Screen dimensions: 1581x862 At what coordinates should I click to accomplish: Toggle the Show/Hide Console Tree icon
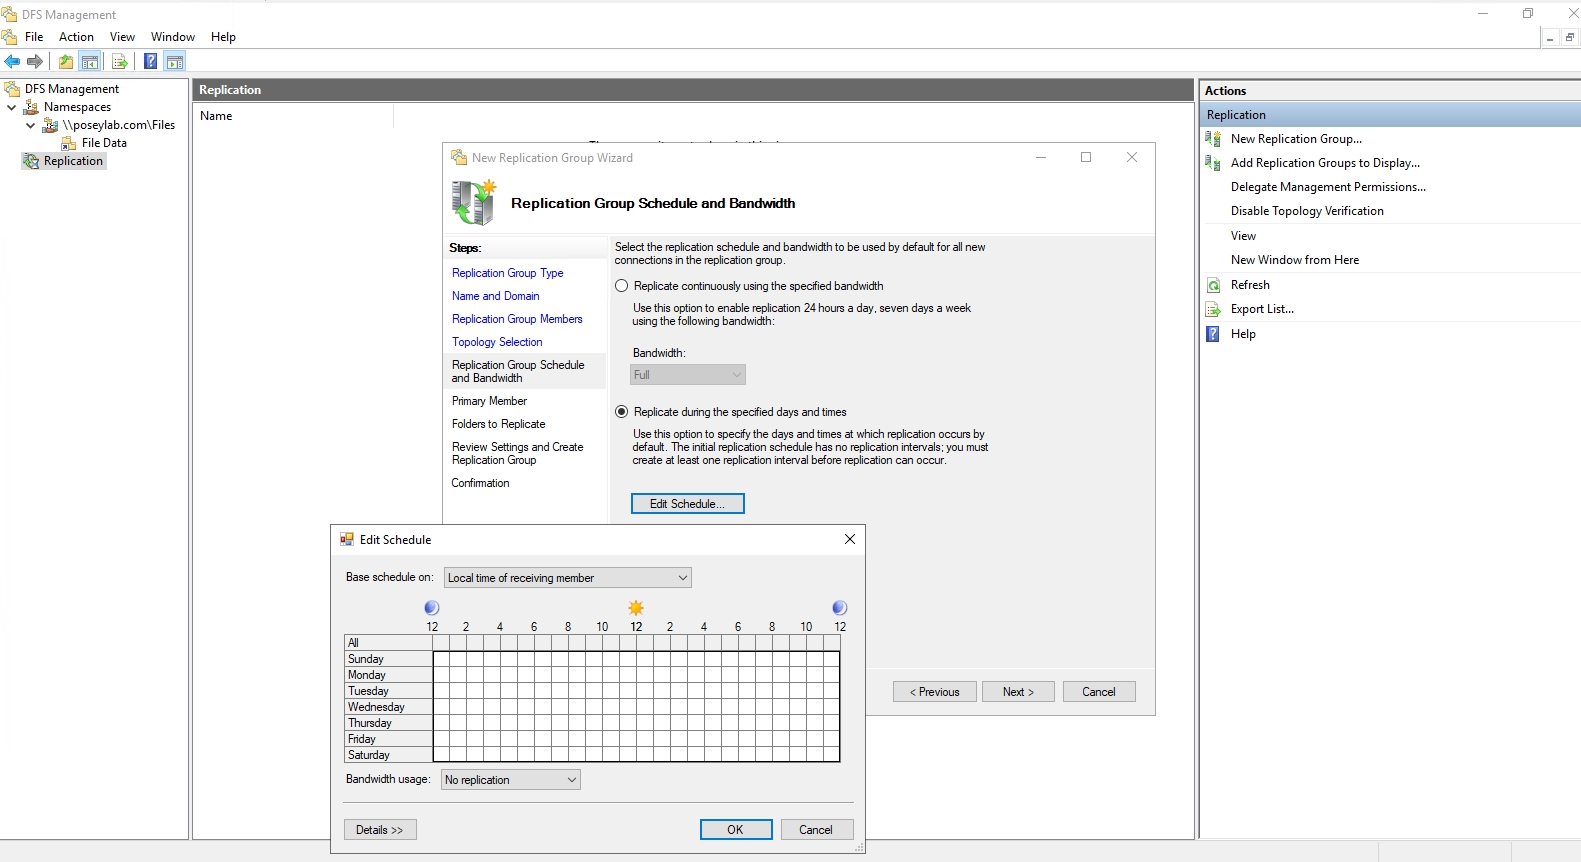click(x=90, y=62)
